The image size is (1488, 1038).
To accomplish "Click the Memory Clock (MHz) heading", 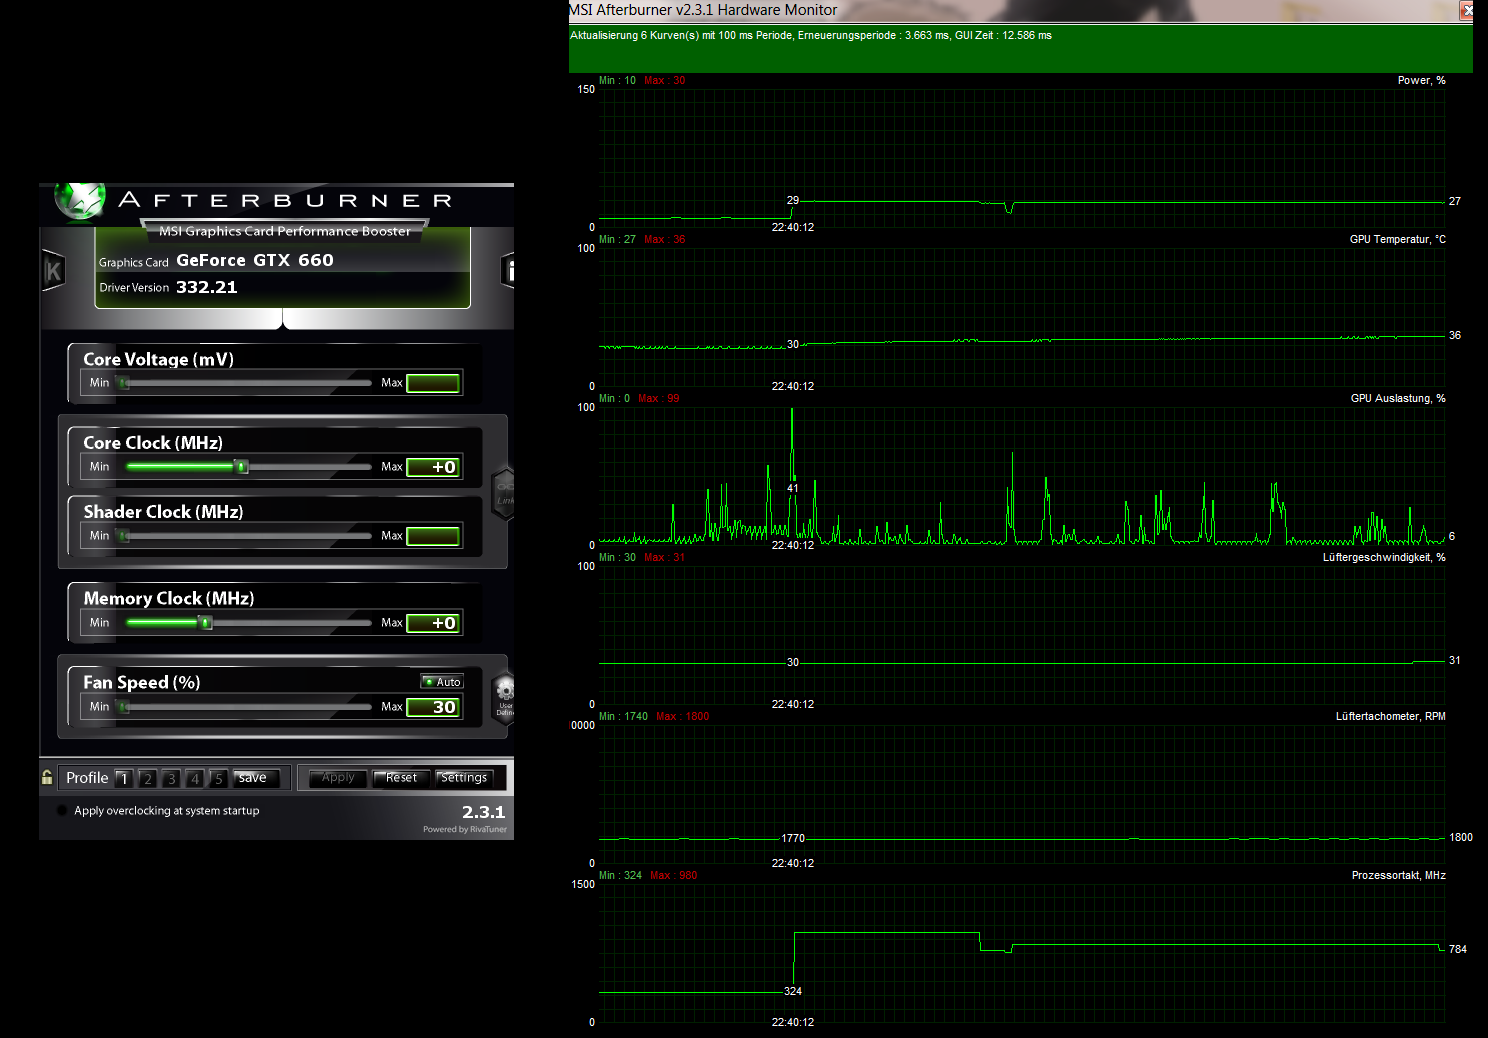I will 169,598.
